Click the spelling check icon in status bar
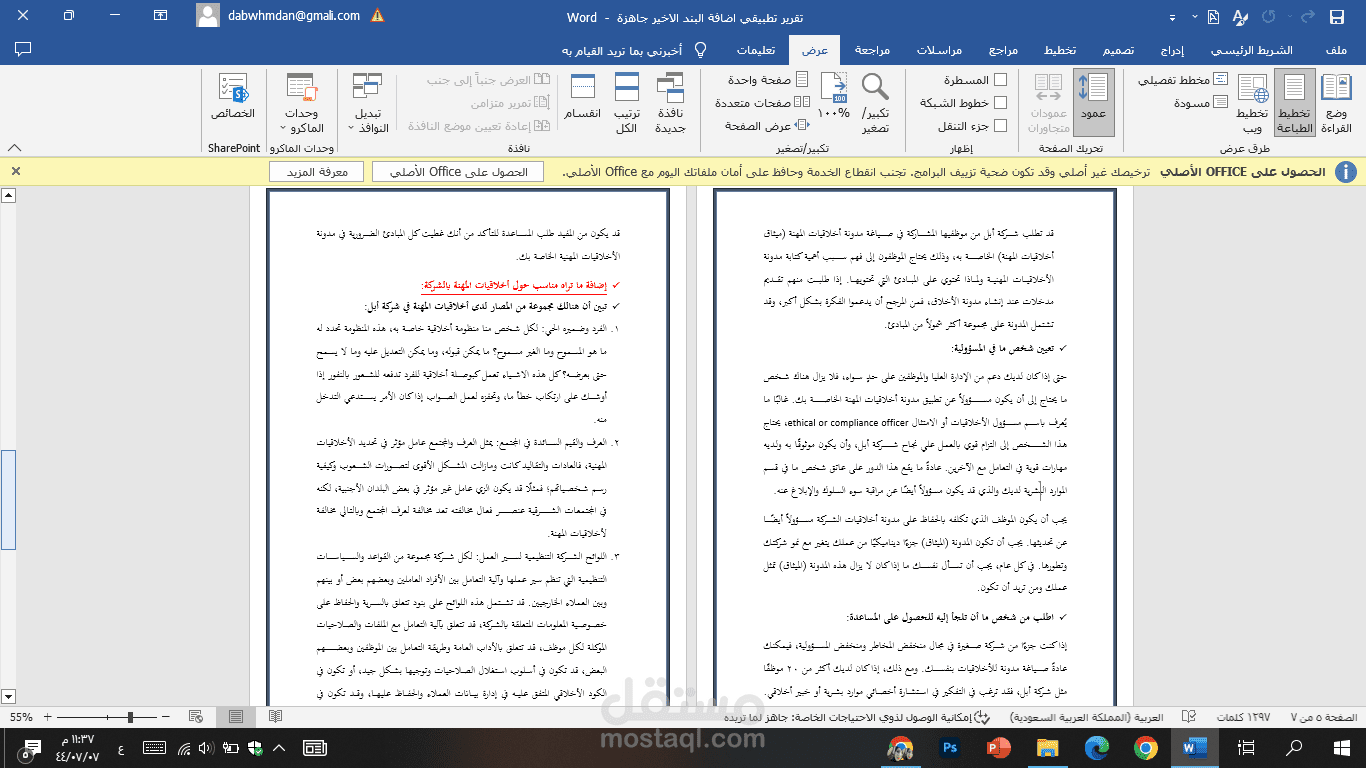 click(1189, 717)
